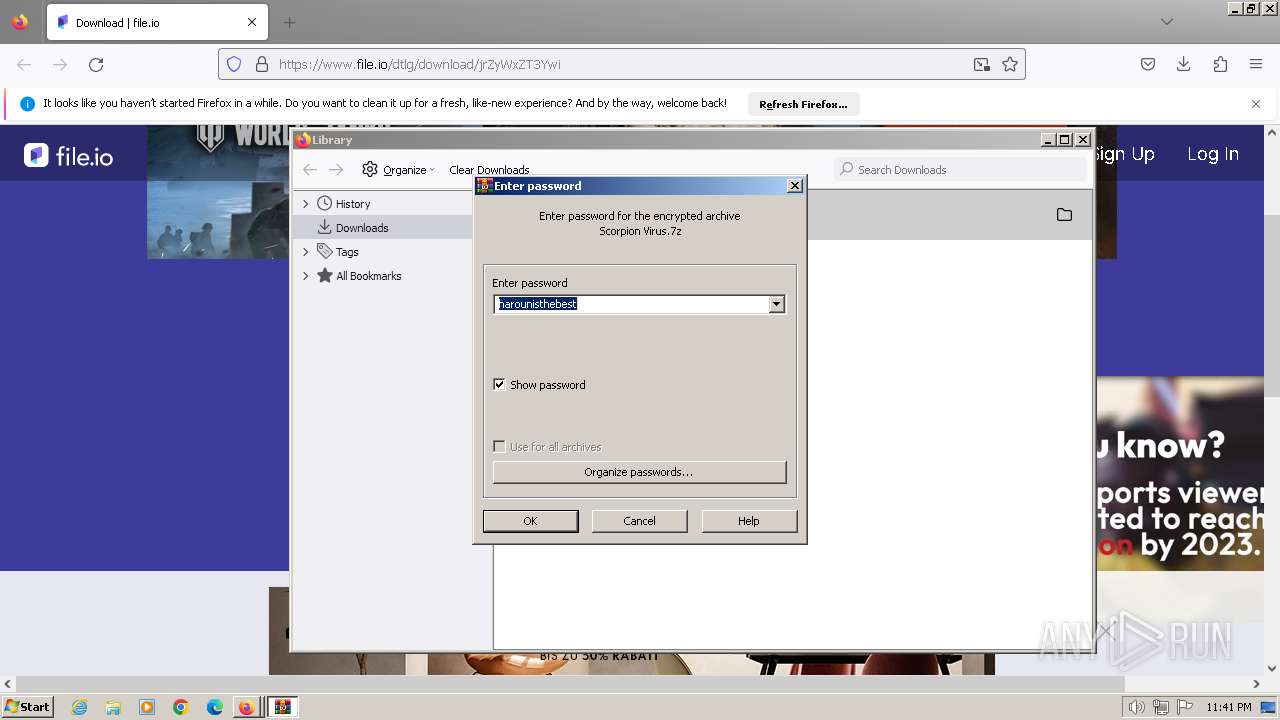Click the file.io logo

tap(68, 155)
